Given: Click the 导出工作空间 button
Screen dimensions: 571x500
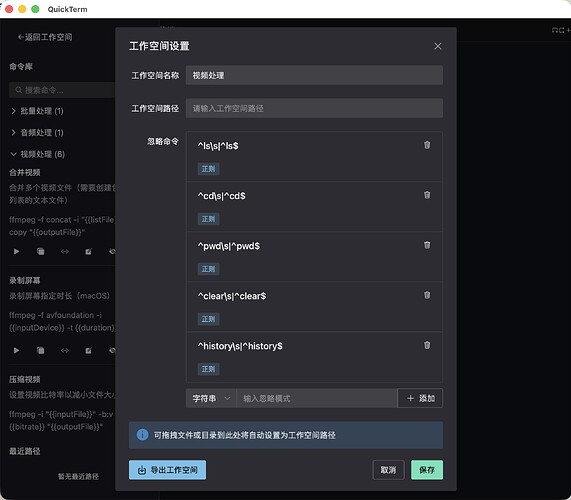Looking at the screenshot, I should 167,470.
